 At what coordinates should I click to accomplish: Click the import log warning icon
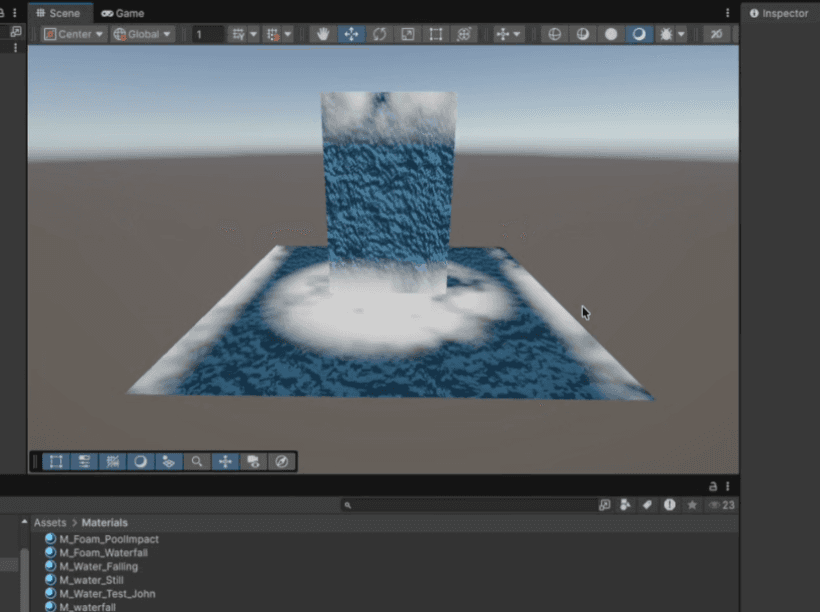pos(669,505)
